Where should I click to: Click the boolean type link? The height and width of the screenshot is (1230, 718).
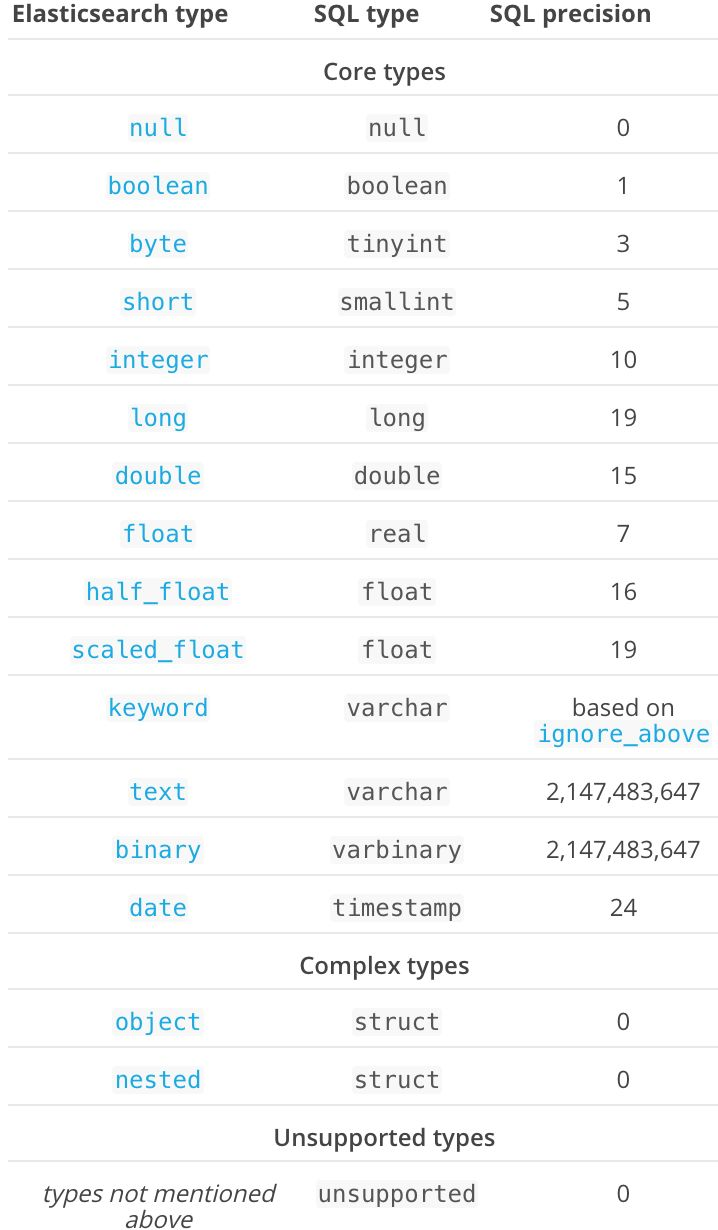point(158,186)
